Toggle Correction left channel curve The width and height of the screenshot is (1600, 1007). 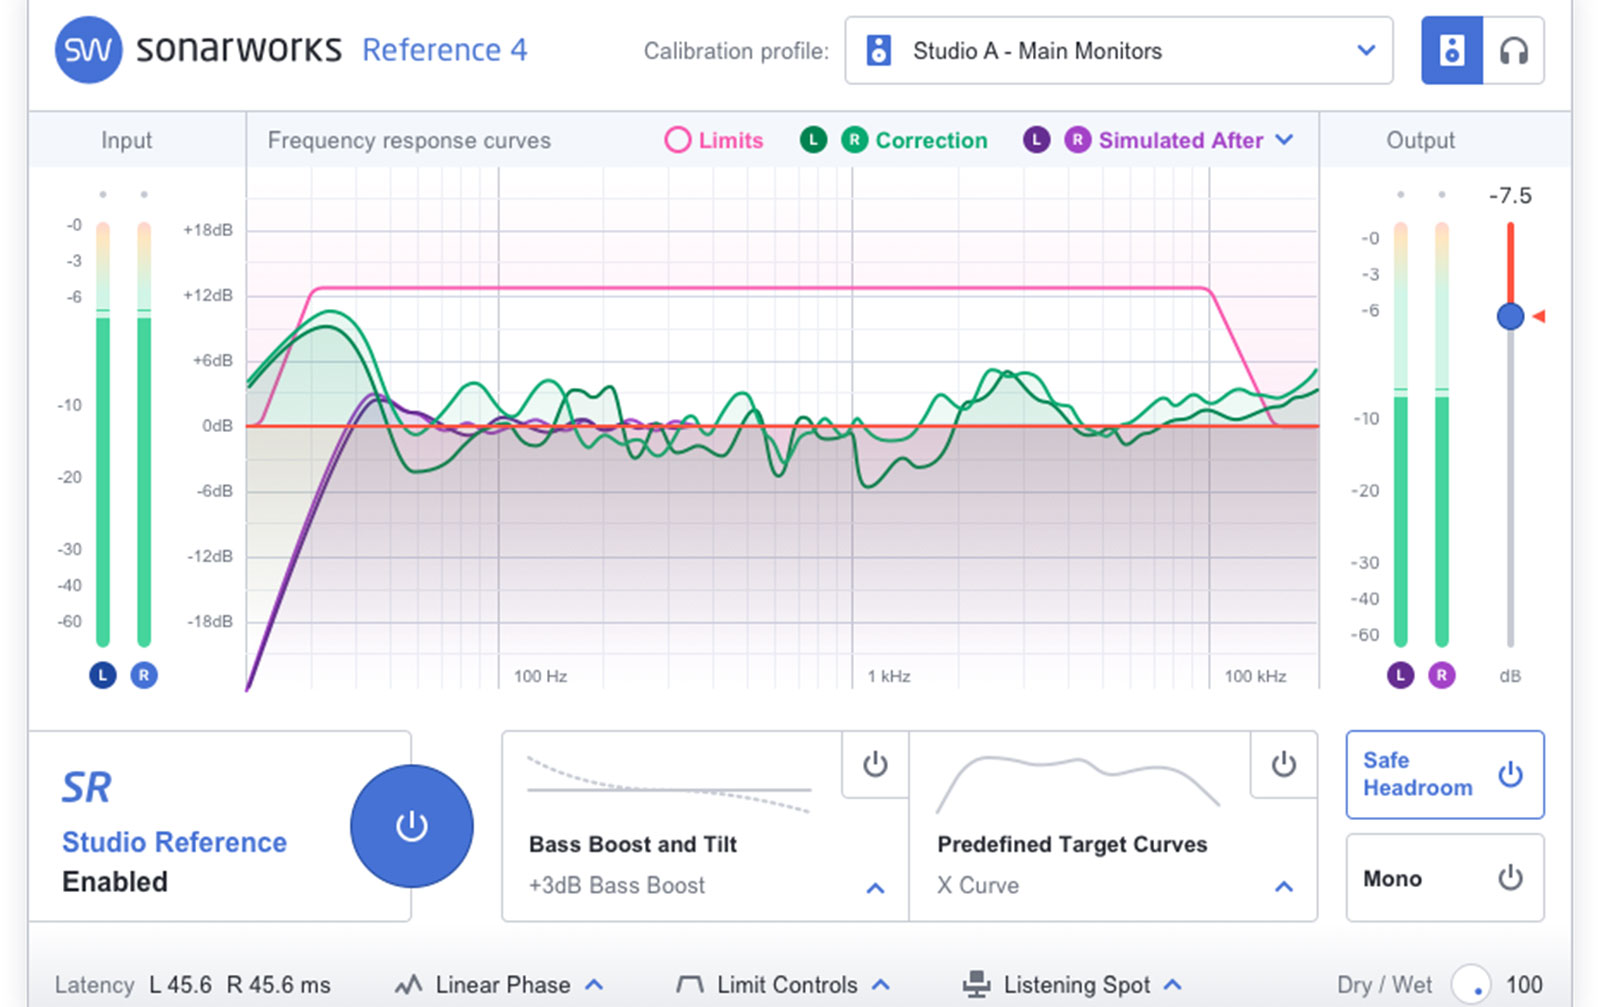pyautogui.click(x=813, y=140)
